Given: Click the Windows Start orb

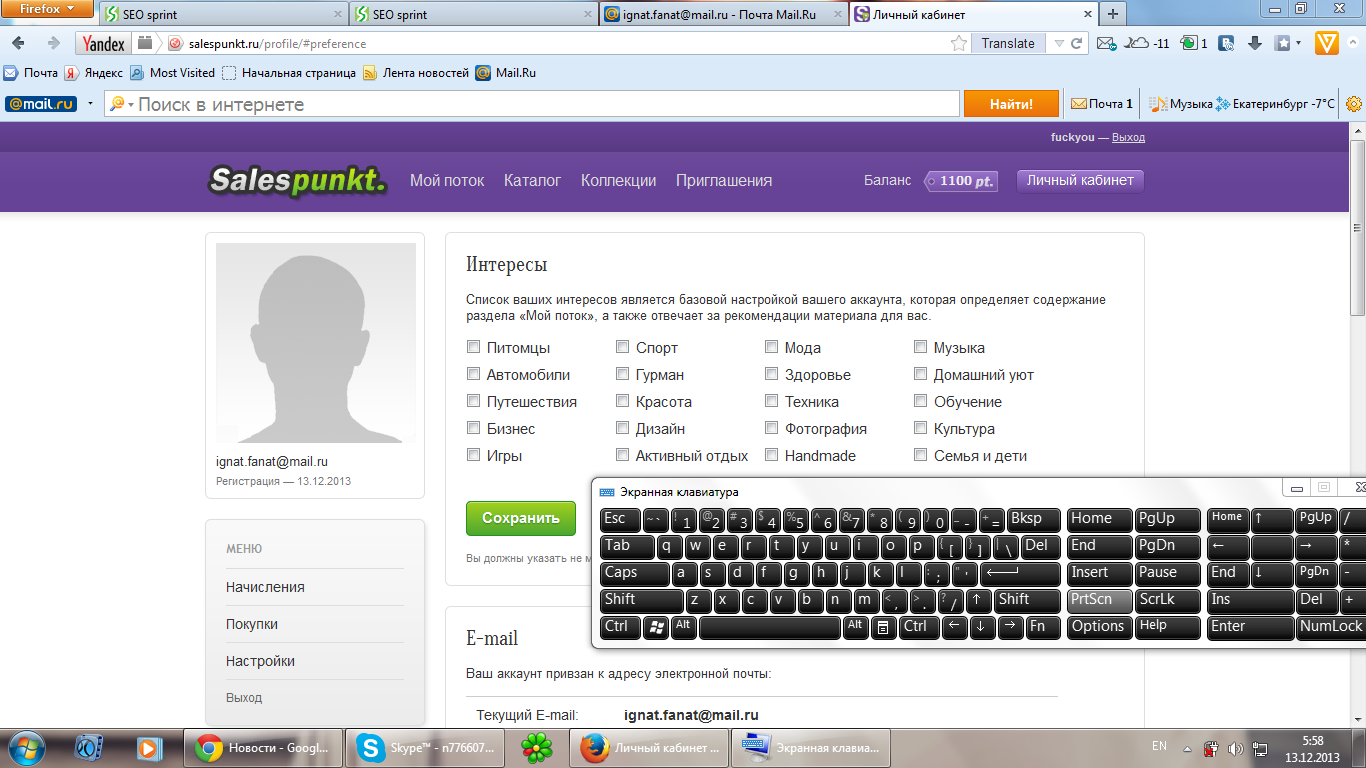Looking at the screenshot, I should click(27, 747).
